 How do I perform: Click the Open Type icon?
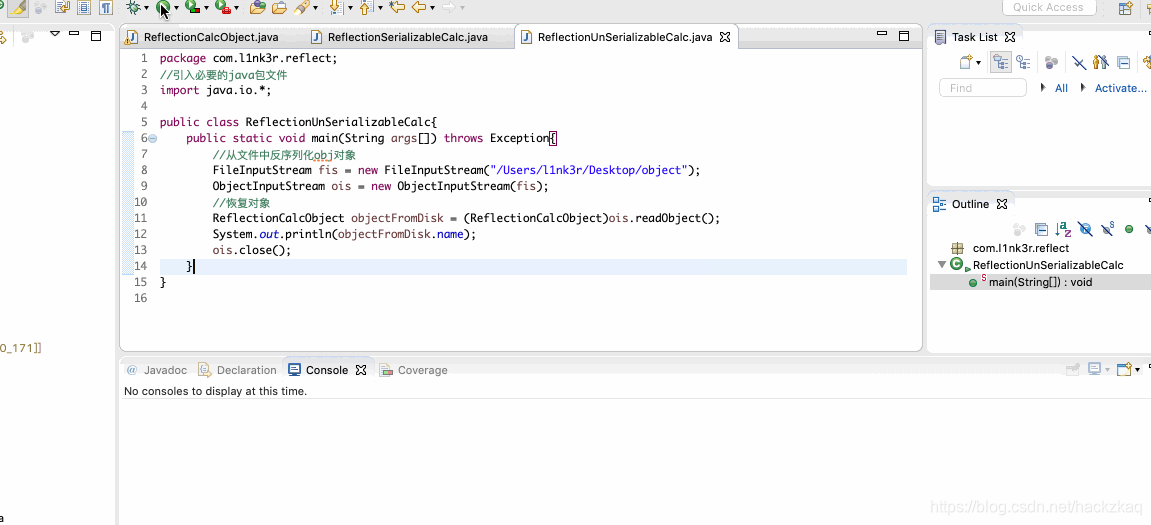tap(258, 7)
